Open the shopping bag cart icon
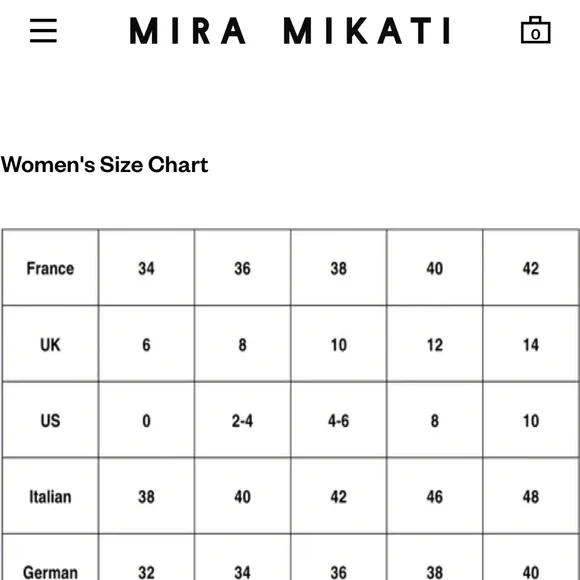This screenshot has height=580, width=580. coord(535,30)
